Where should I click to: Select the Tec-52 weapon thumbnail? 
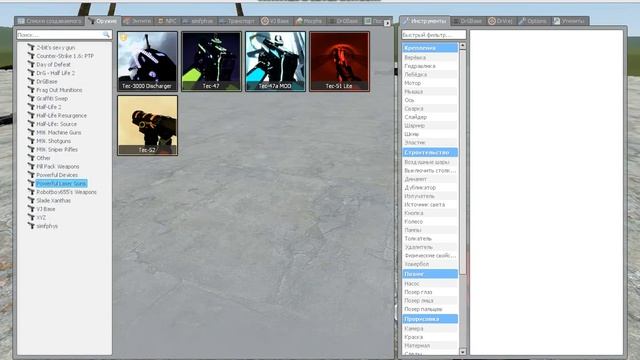pos(147,125)
